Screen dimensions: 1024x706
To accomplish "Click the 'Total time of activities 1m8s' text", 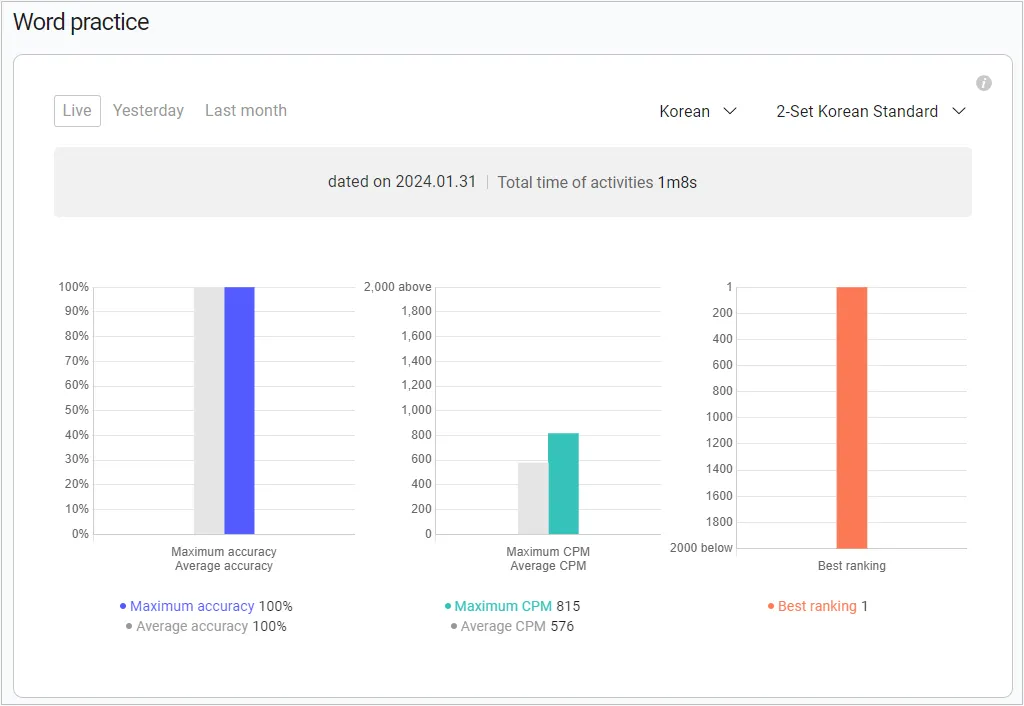I will (x=597, y=182).
